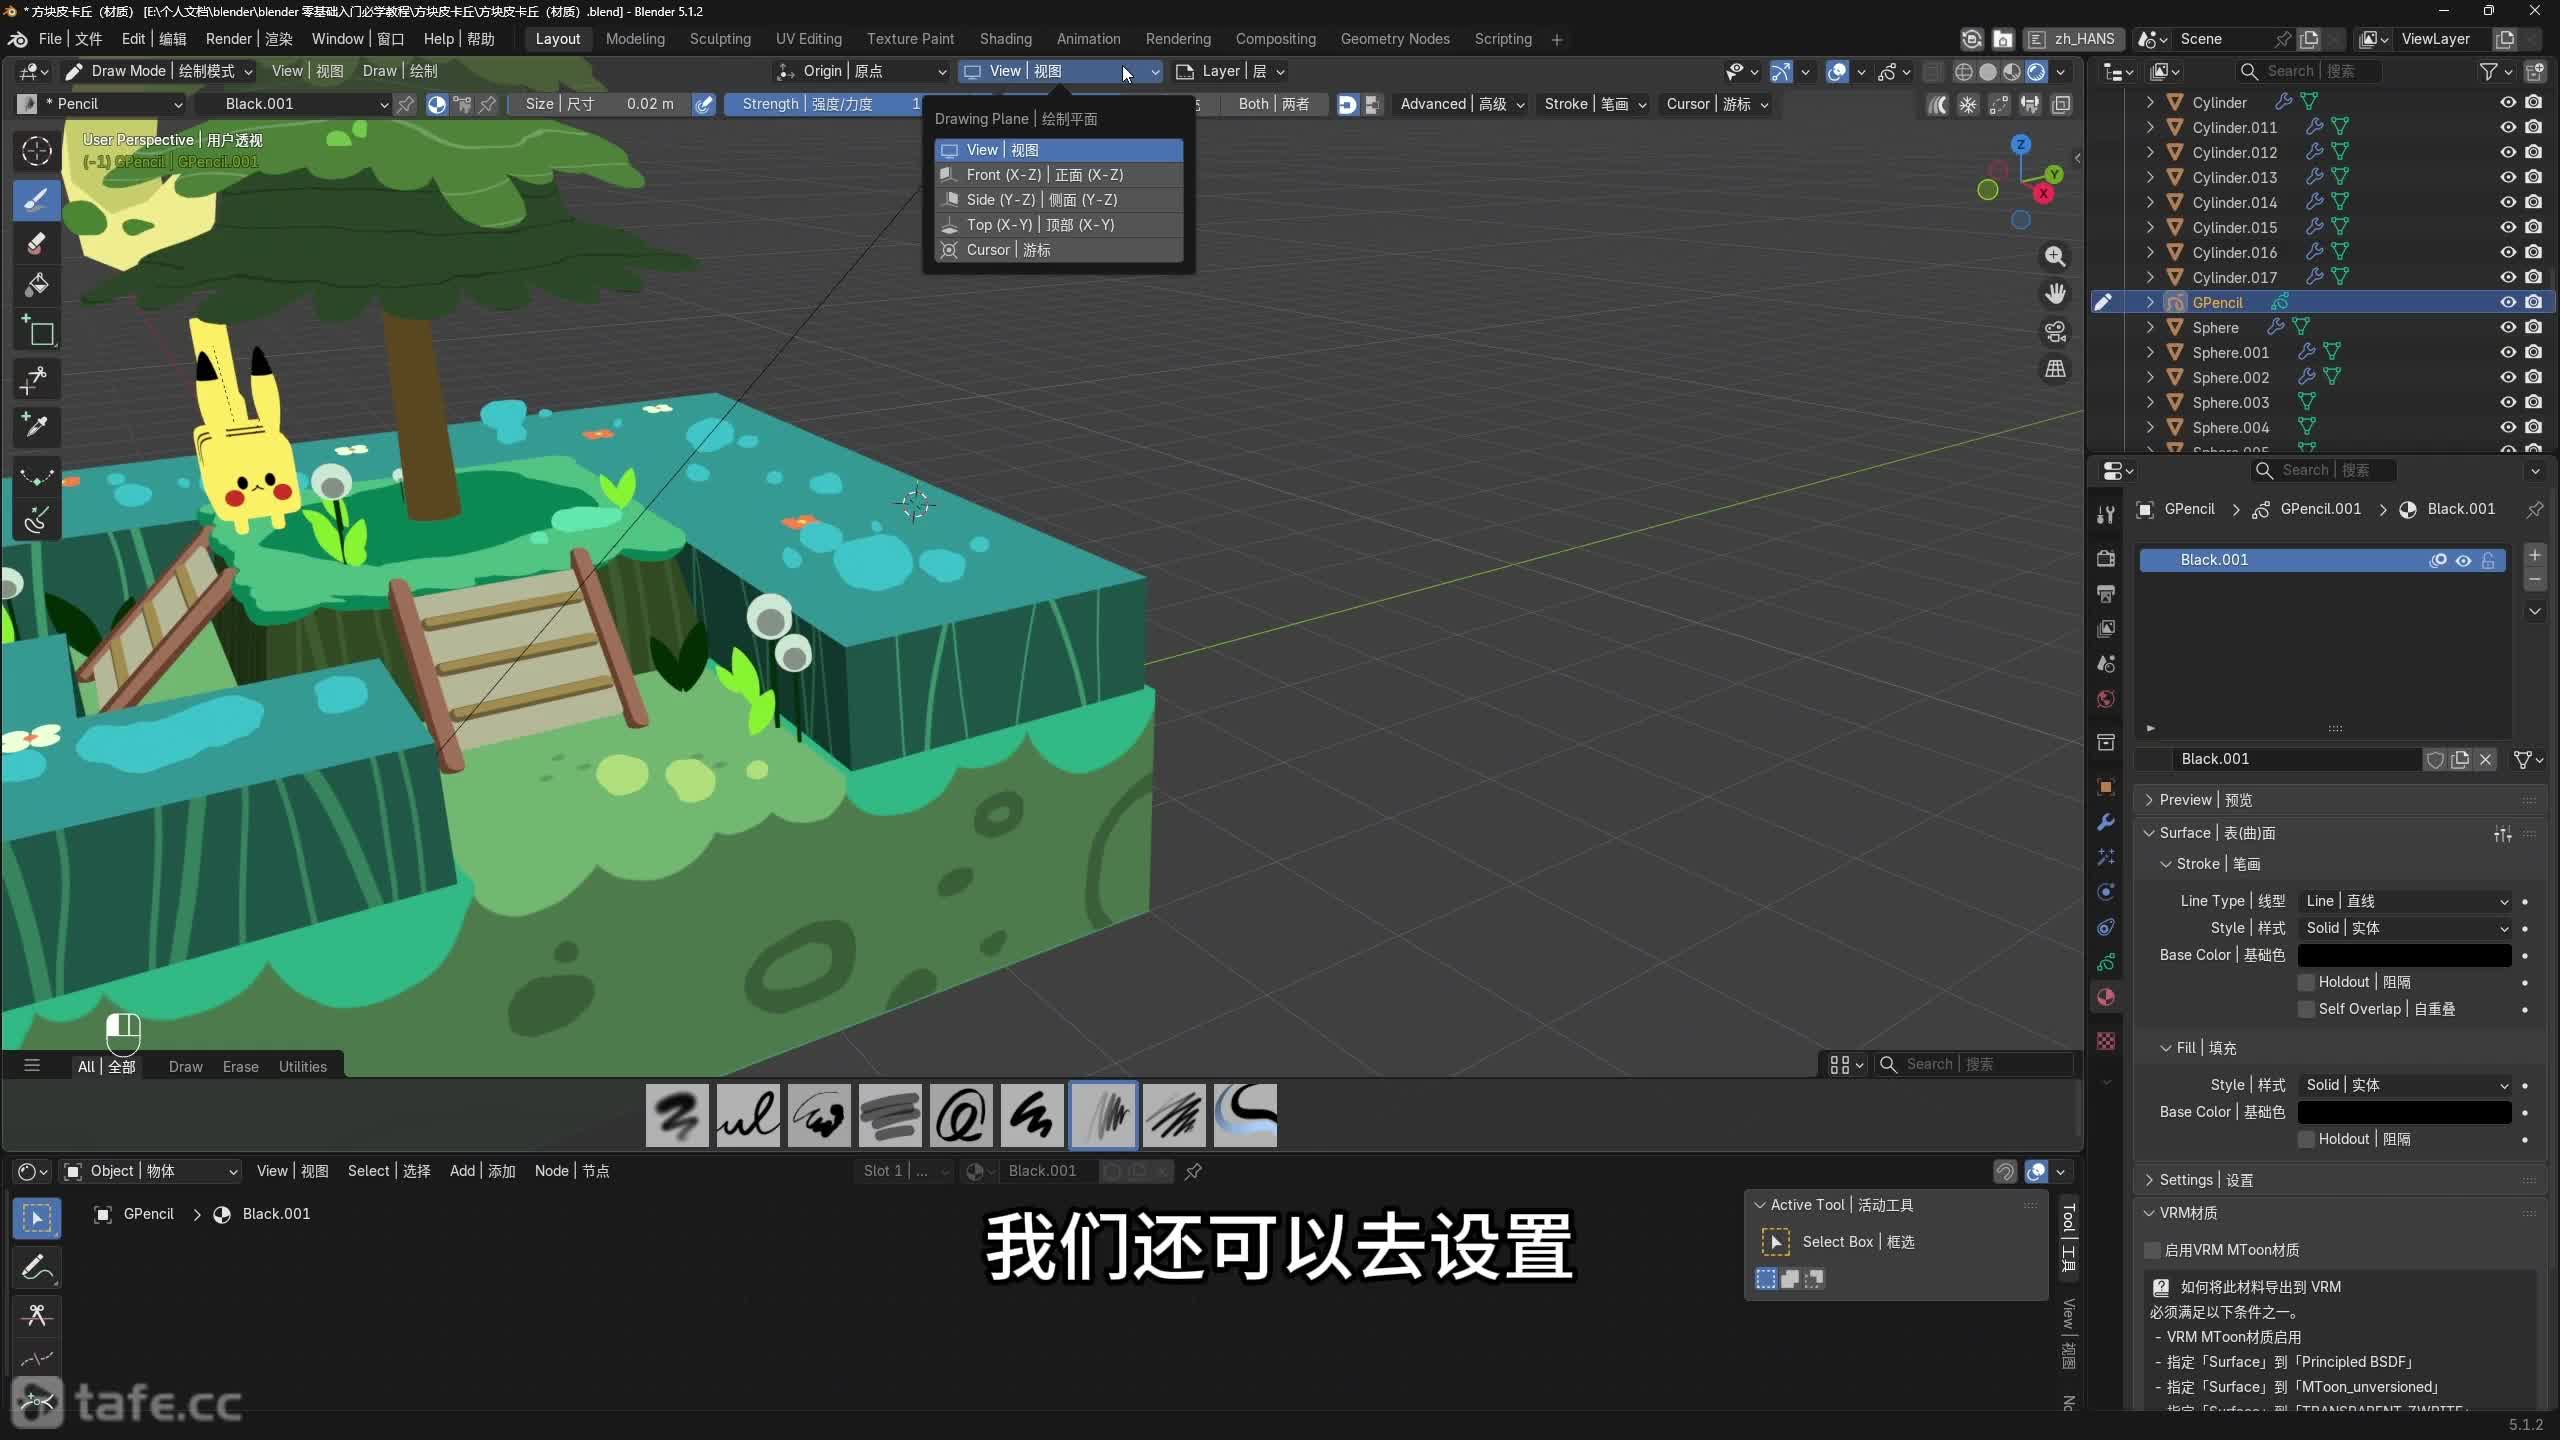Image resolution: width=2560 pixels, height=1440 pixels.
Task: Click the pan view hand icon
Action: coord(2055,294)
